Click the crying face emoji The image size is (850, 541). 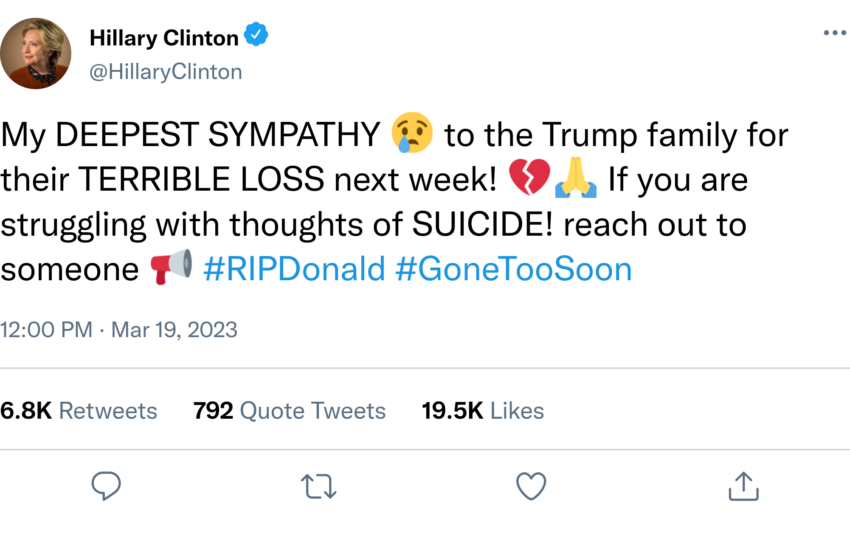[x=412, y=134]
